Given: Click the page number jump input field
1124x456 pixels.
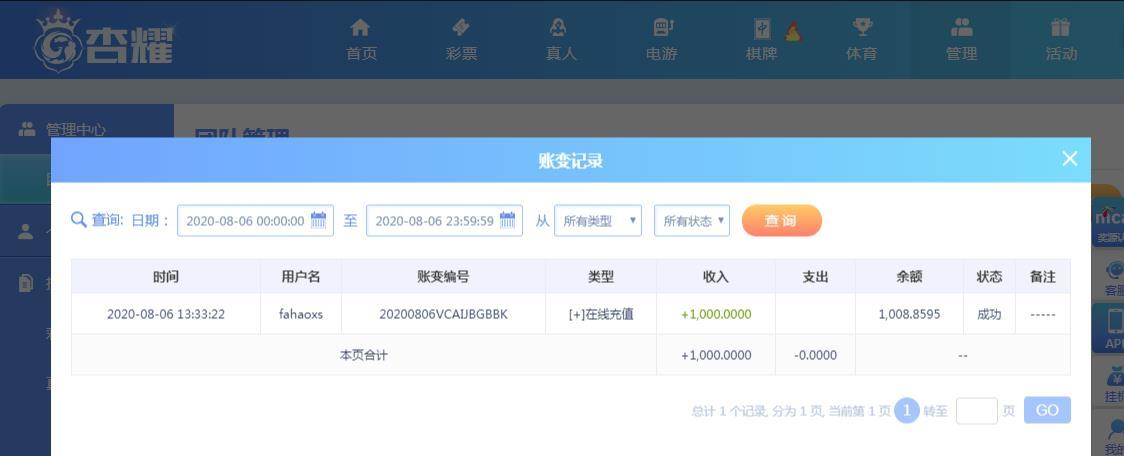Looking at the screenshot, I should pos(976,411).
